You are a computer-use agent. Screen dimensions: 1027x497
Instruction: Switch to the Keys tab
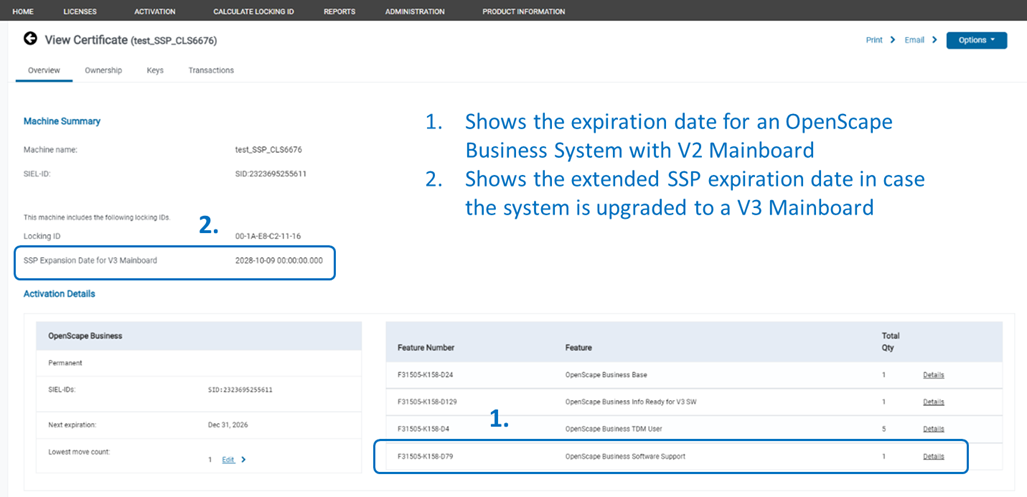pos(155,70)
